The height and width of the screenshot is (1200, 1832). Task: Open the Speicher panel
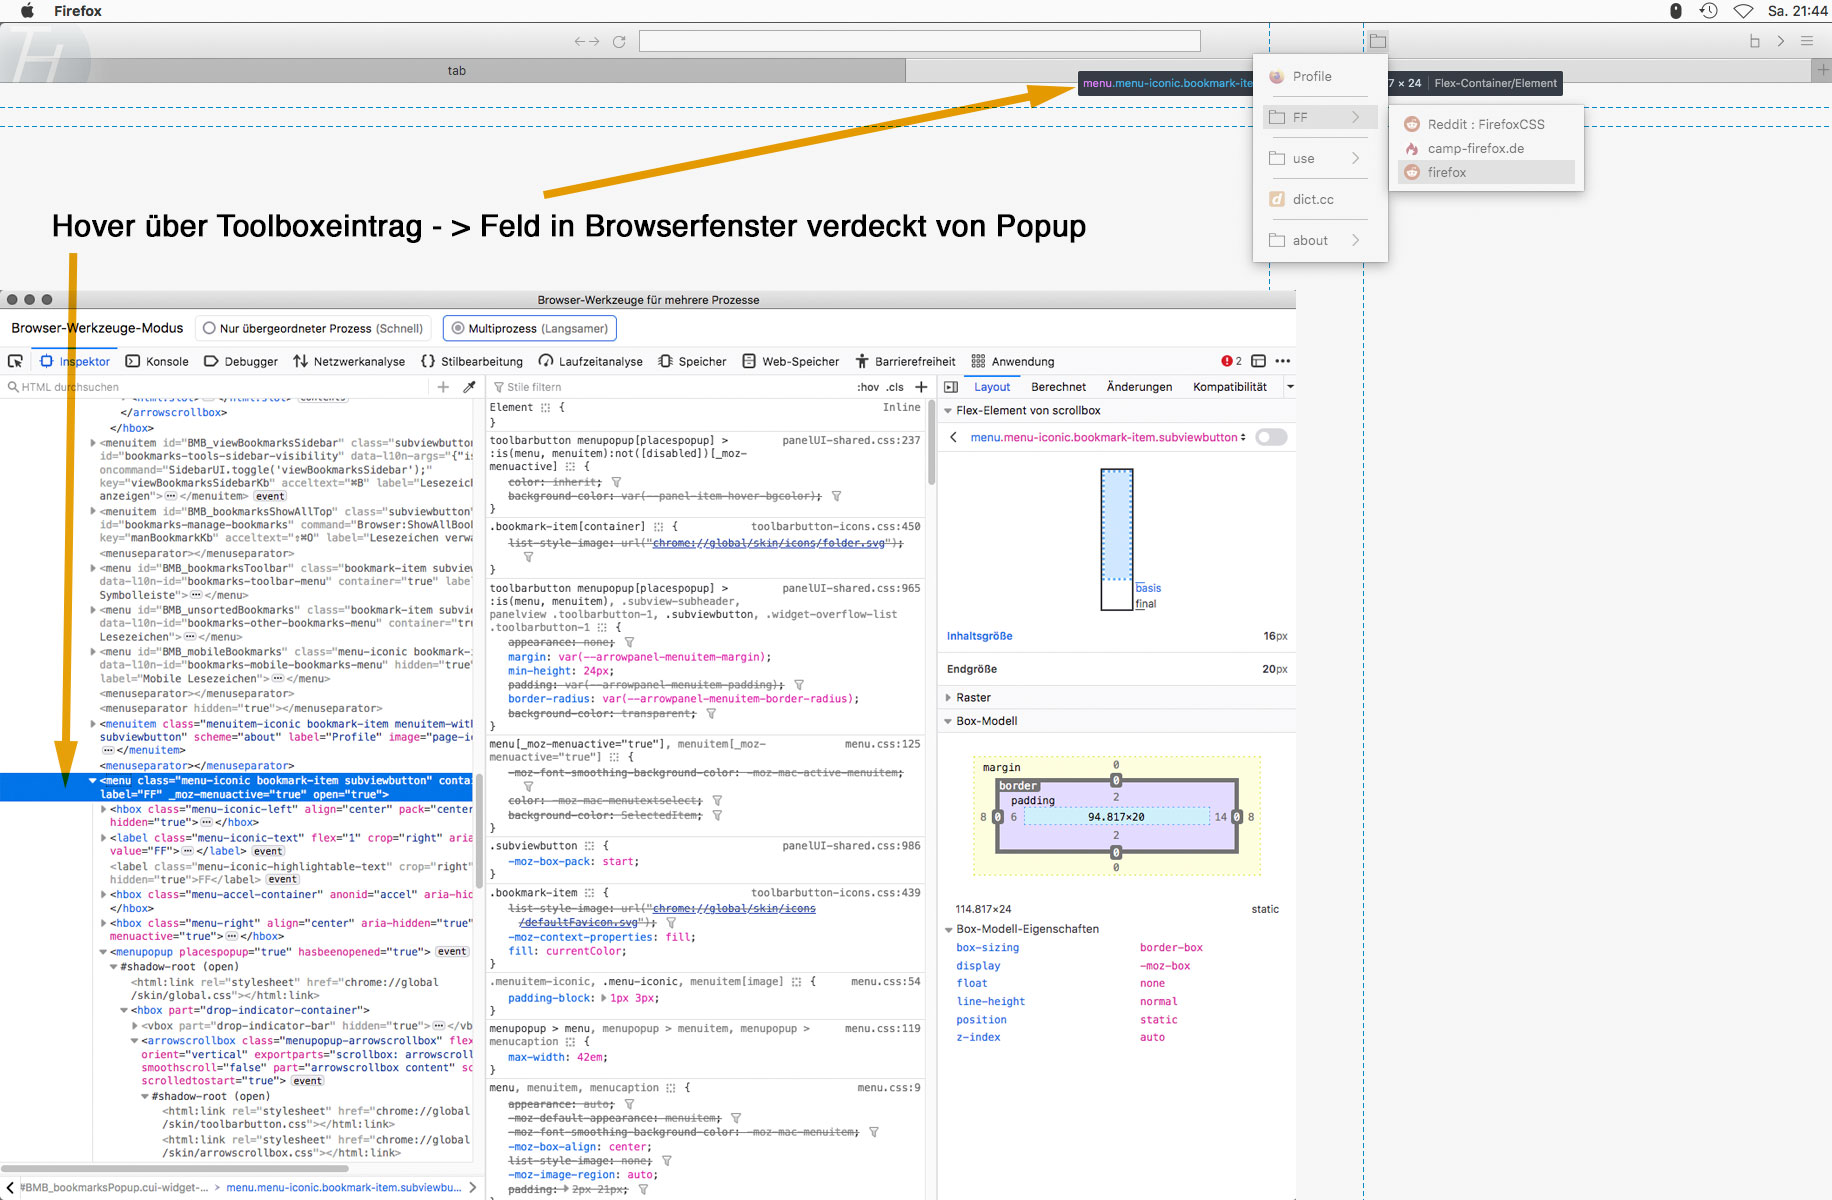point(692,361)
